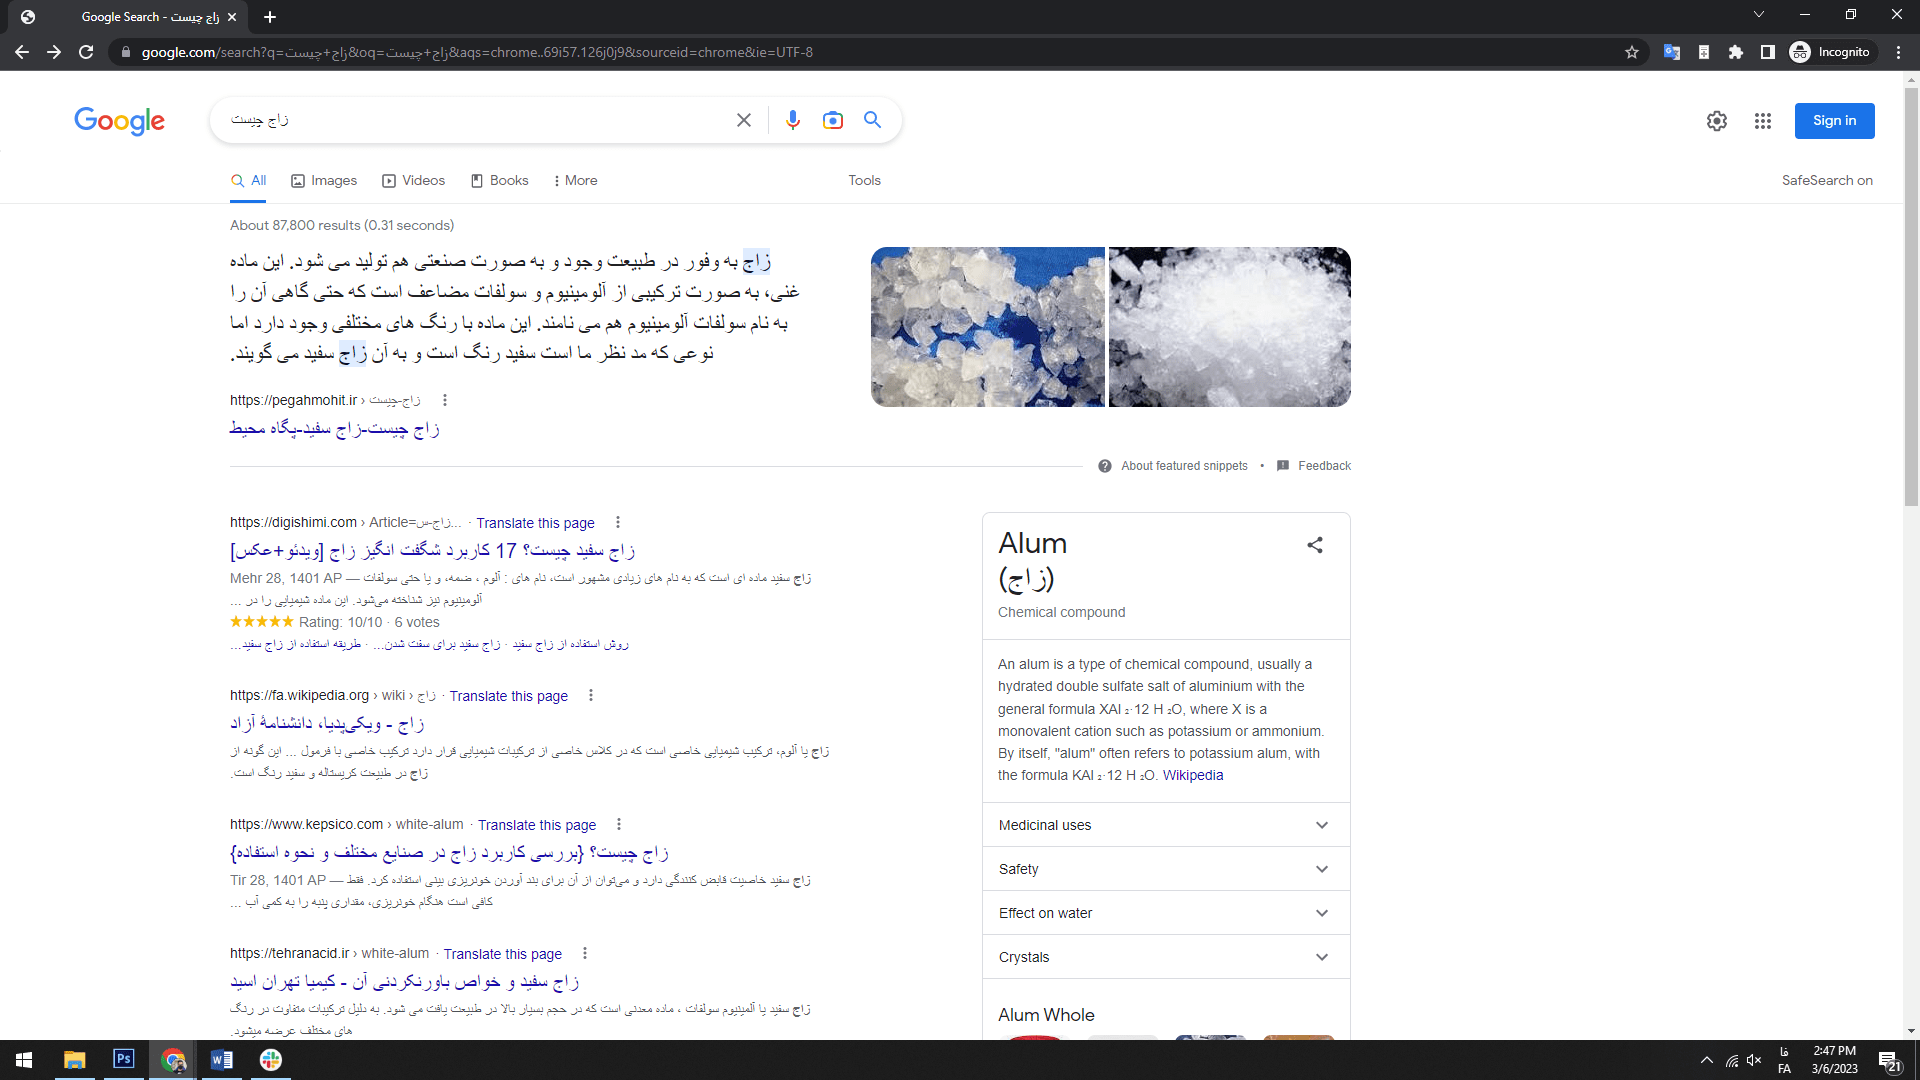Open the Incognito profile button
1920x1080 pixels.
1831,52
